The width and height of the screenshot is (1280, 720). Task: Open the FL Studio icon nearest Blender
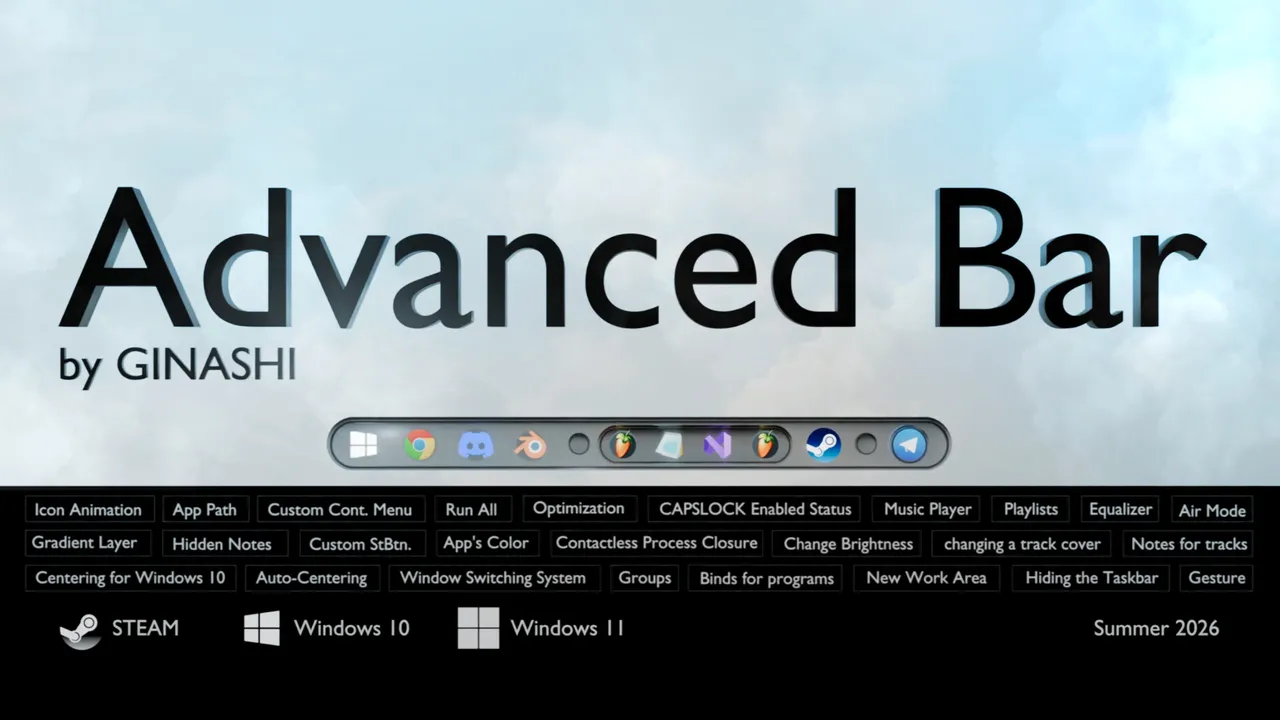623,445
